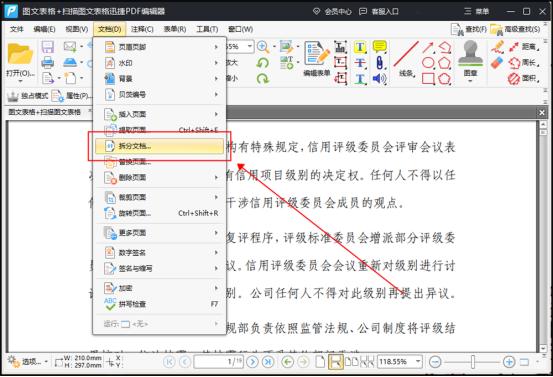Click the 周长 perimeter measure tool
The height and width of the screenshot is (377, 553).
(x=524, y=63)
